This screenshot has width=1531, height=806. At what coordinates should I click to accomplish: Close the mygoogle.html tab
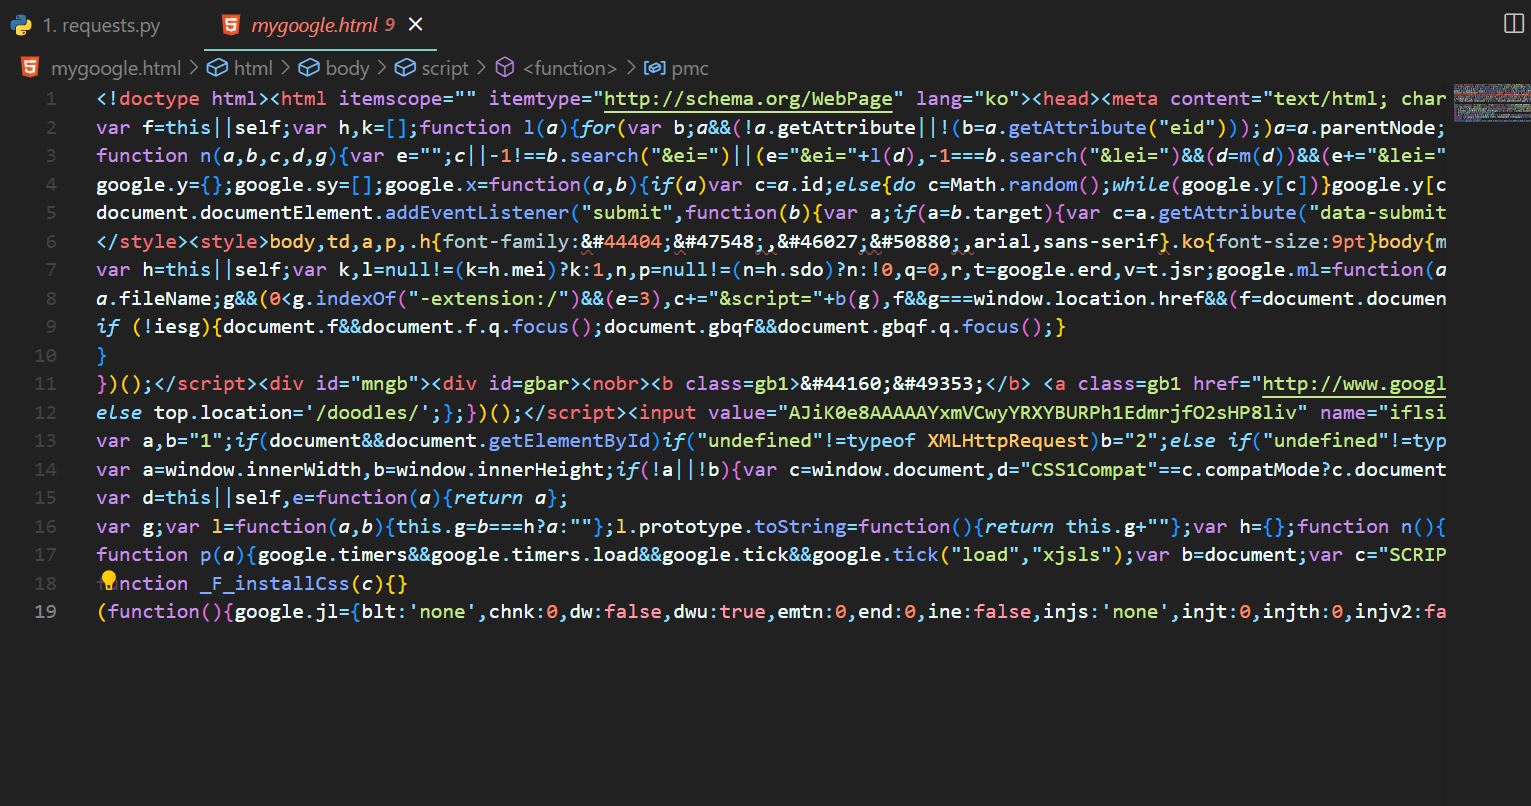coord(416,25)
